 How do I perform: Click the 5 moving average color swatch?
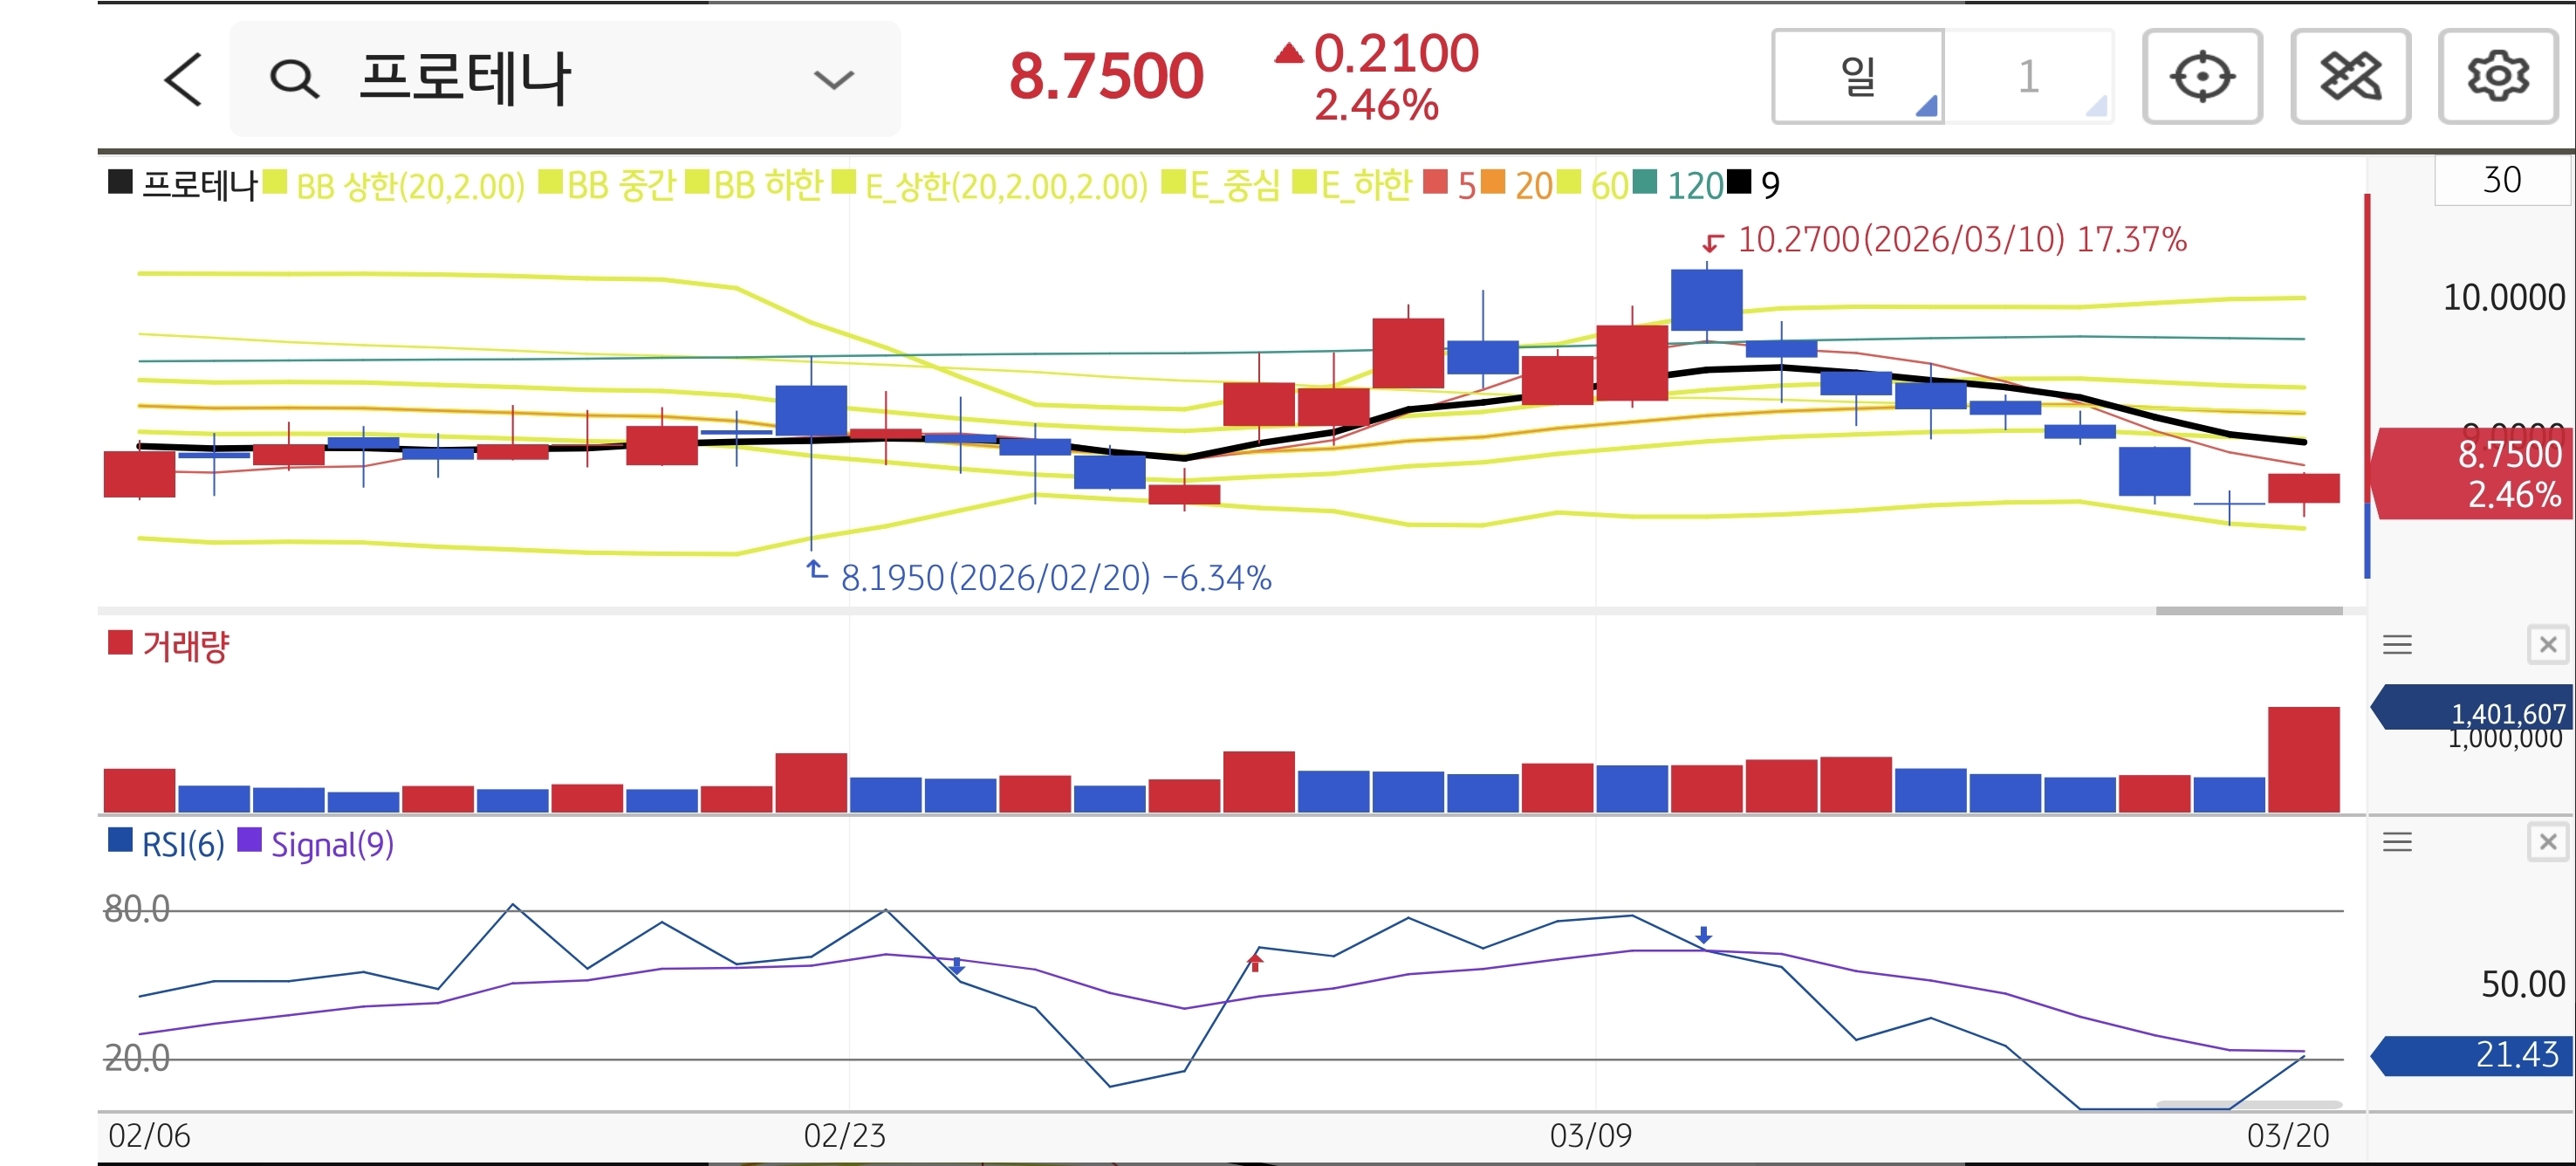click(x=1436, y=183)
